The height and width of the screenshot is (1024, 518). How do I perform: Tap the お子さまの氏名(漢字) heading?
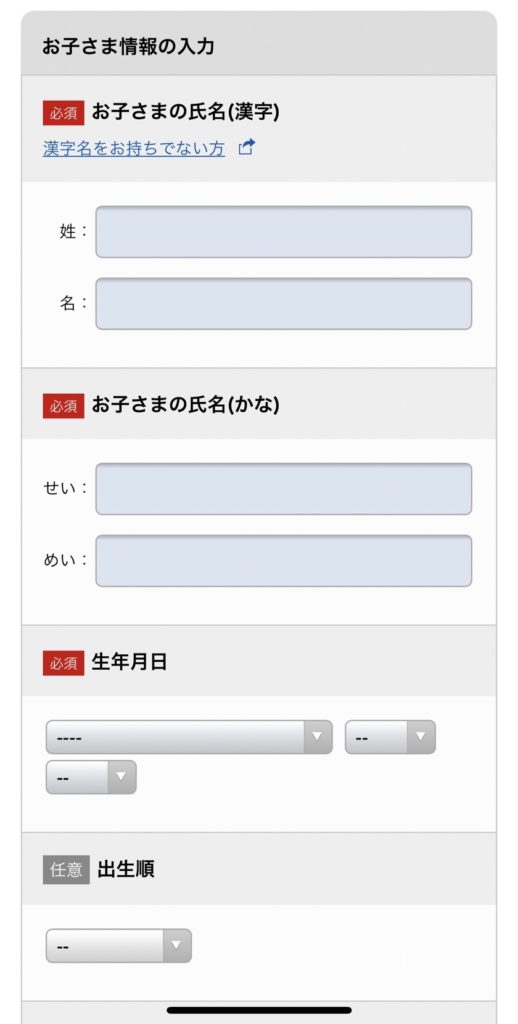point(186,112)
